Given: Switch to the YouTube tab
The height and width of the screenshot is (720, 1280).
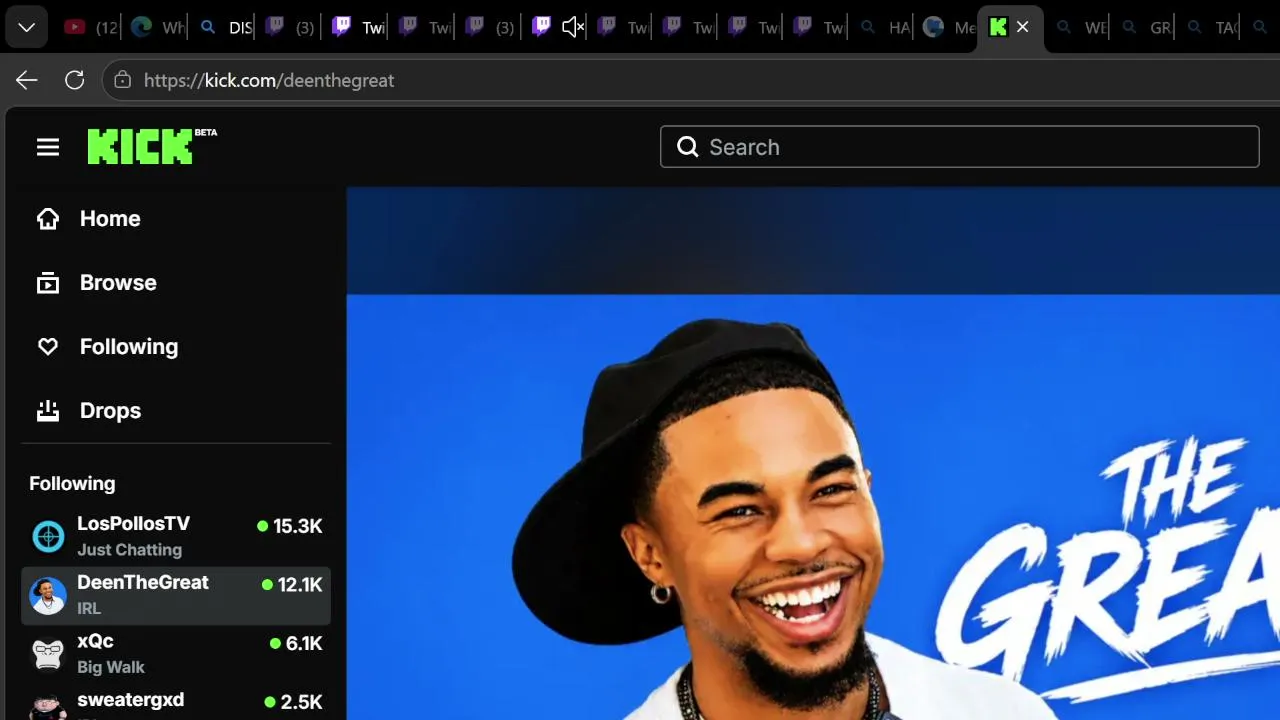Looking at the screenshot, I should pyautogui.click(x=88, y=27).
